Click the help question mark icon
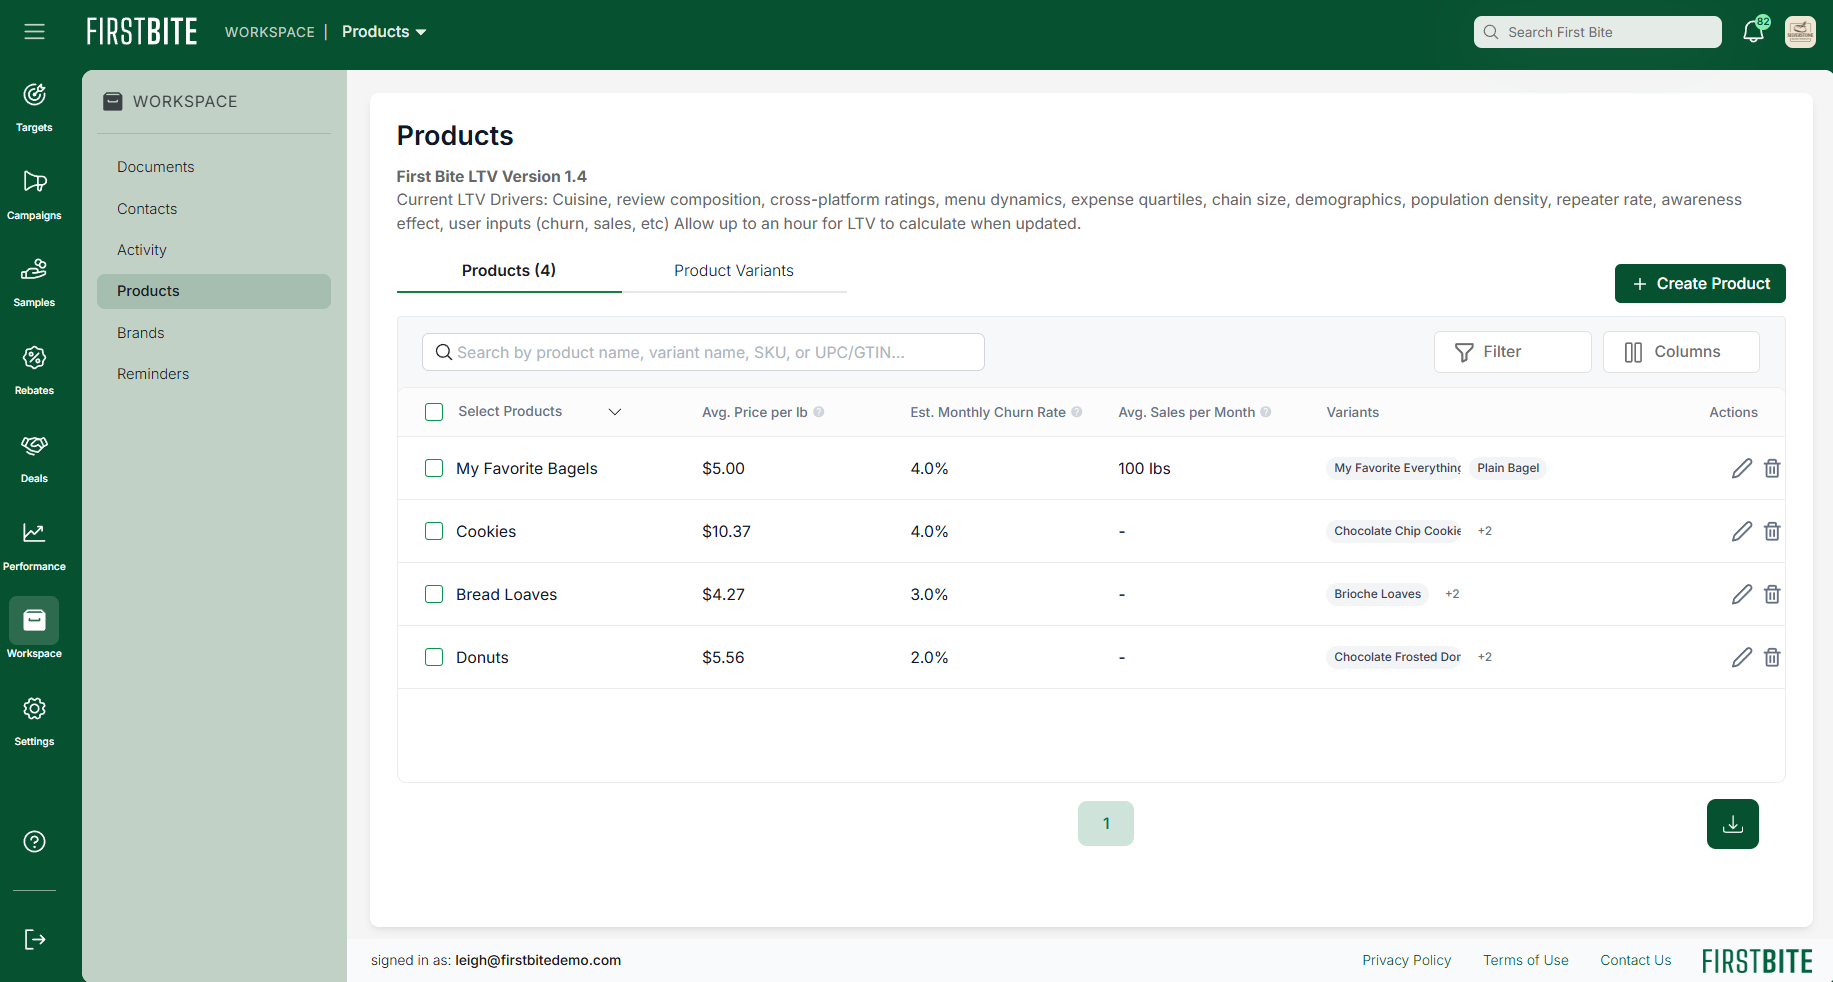 (x=34, y=841)
